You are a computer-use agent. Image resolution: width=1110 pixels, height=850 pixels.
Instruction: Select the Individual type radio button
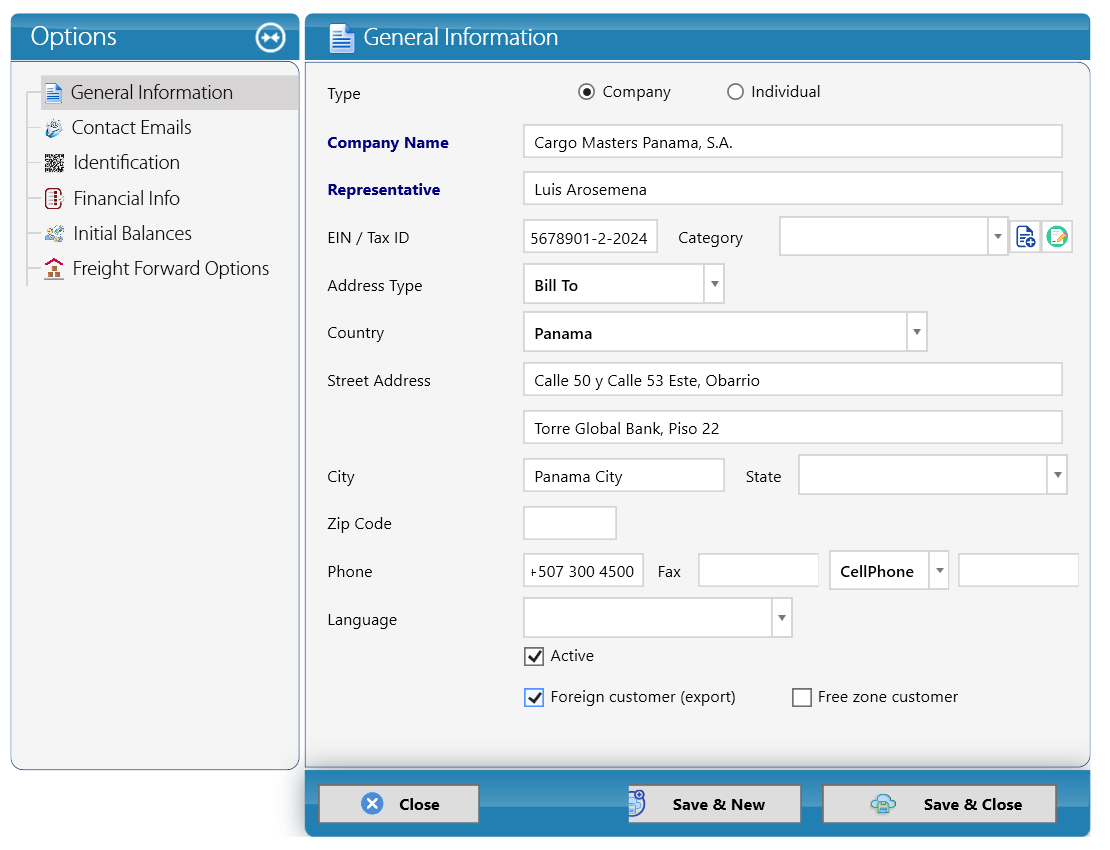[736, 92]
